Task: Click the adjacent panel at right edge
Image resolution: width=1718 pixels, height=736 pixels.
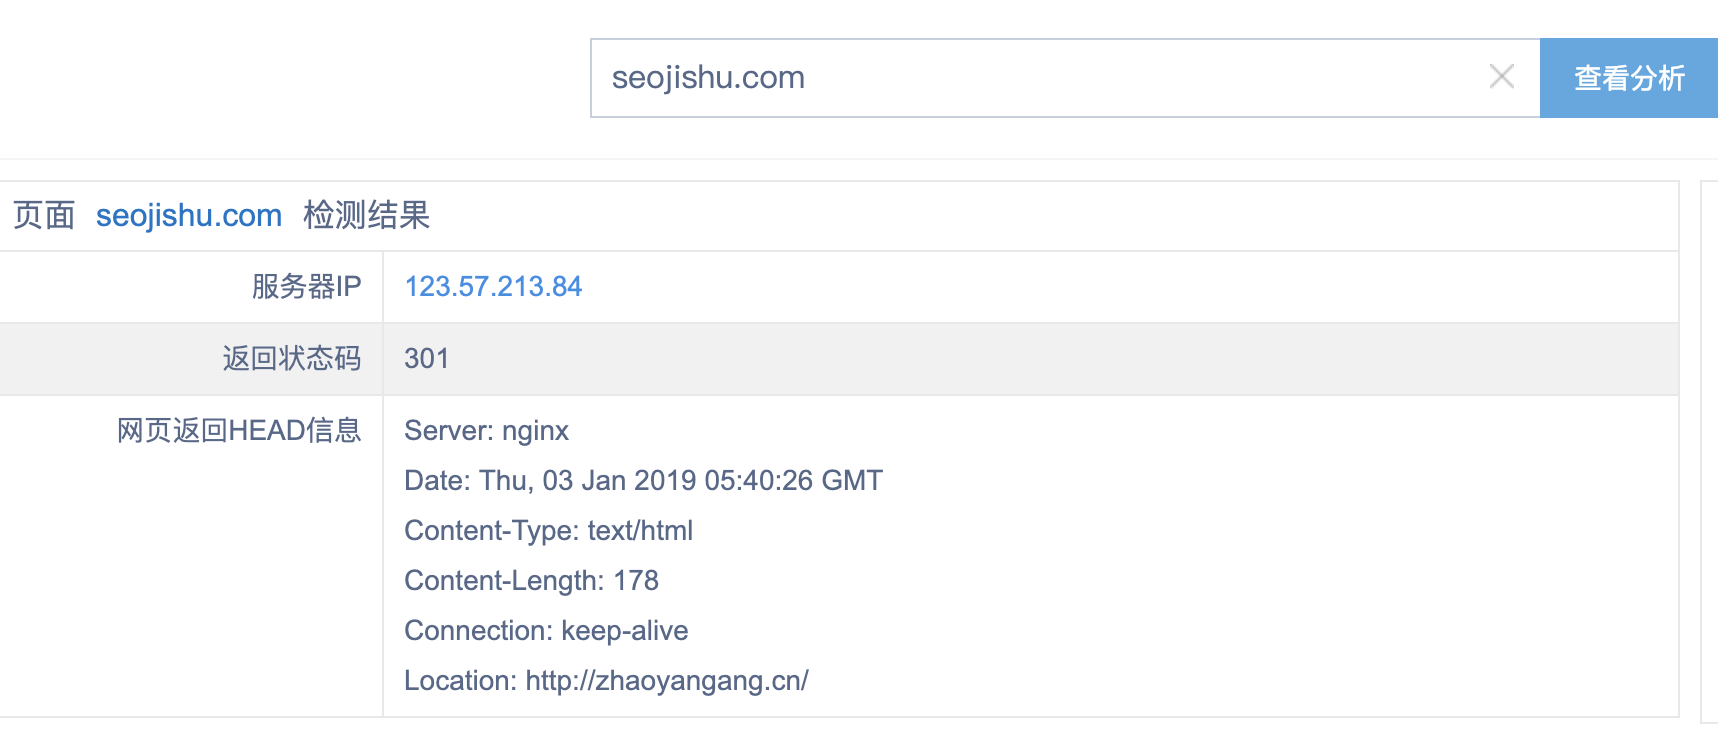Action: [x=1709, y=450]
